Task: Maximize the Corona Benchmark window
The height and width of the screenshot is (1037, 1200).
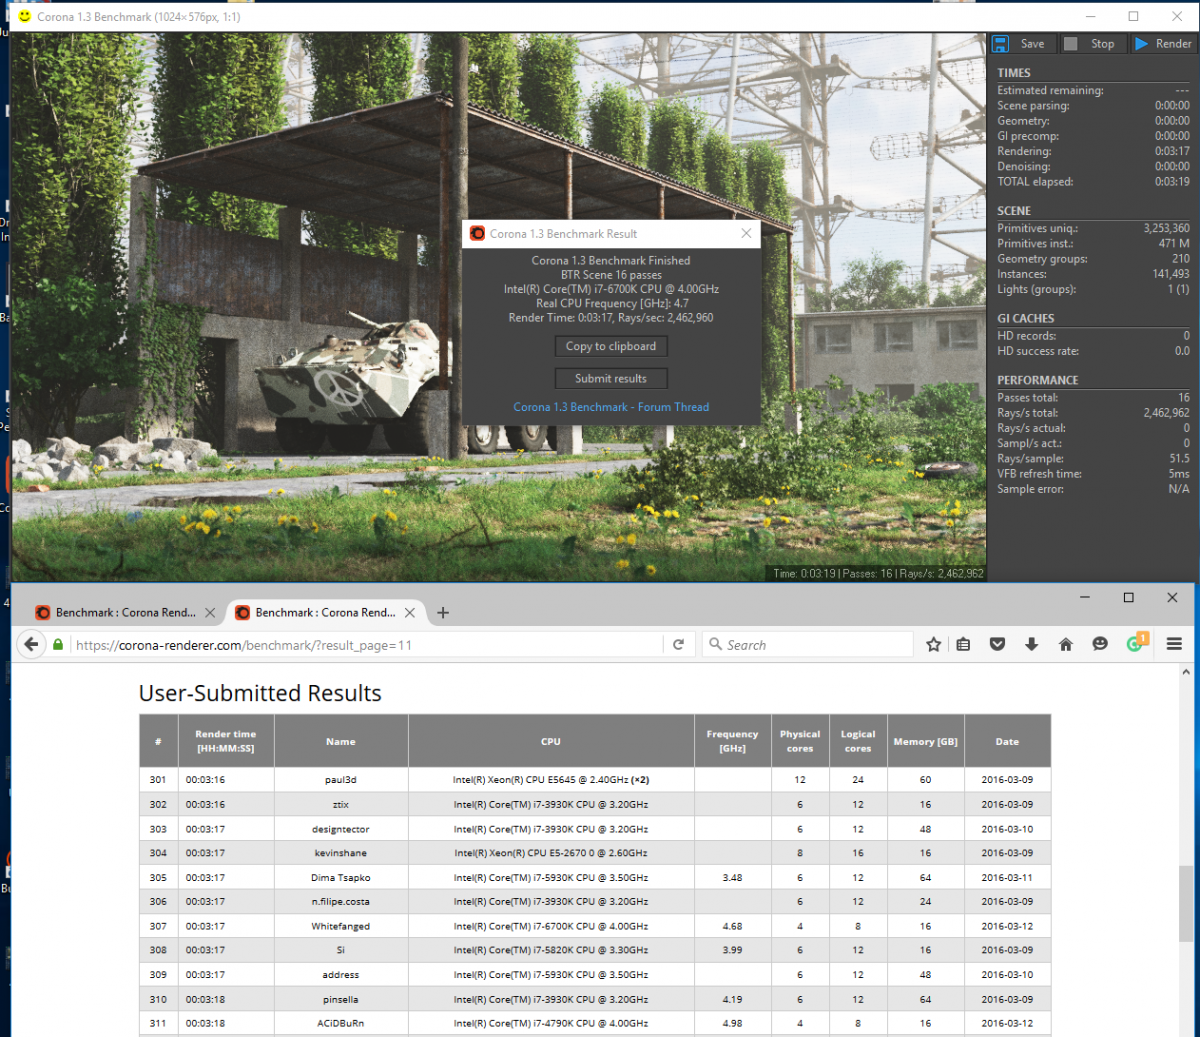Action: [1133, 16]
